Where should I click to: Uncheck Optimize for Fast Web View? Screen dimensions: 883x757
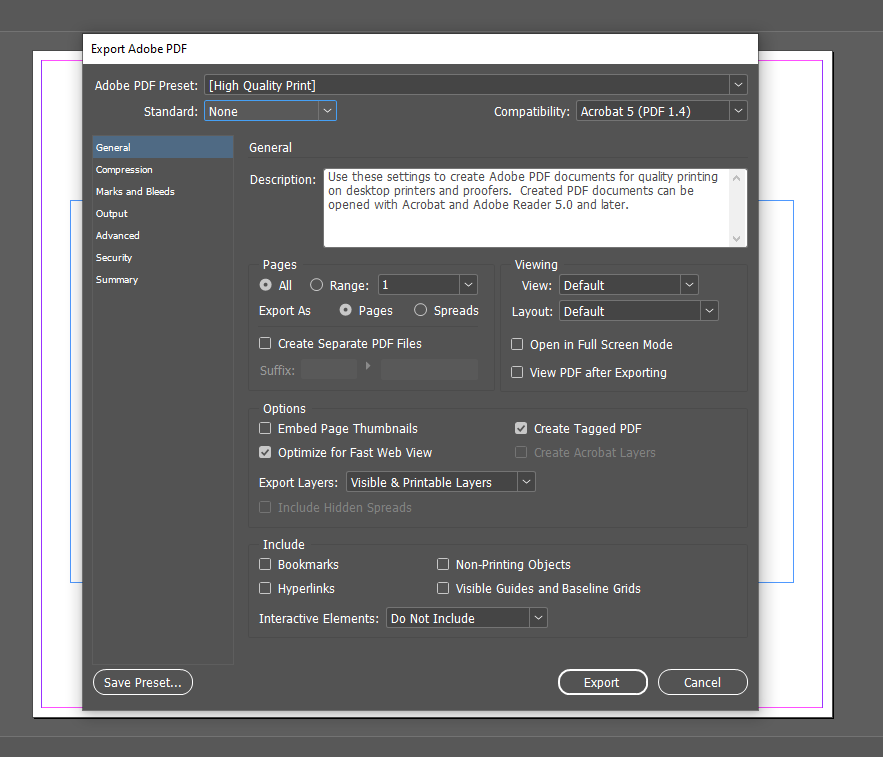(265, 452)
